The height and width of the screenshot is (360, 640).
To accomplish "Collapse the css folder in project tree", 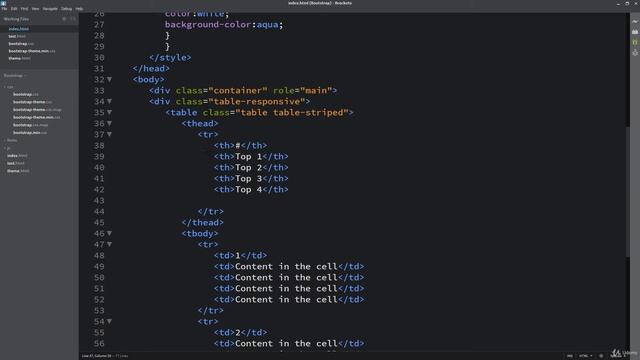I will [9, 87].
